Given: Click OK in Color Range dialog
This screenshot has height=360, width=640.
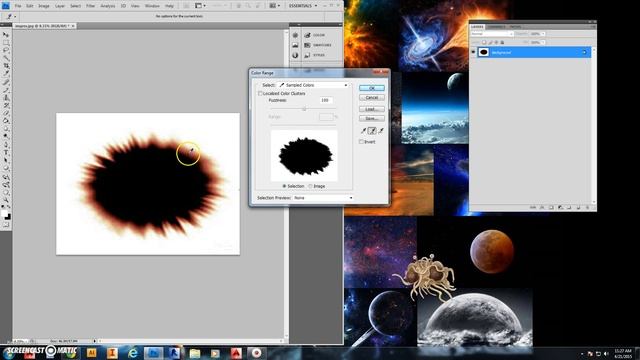Looking at the screenshot, I should pos(372,88).
